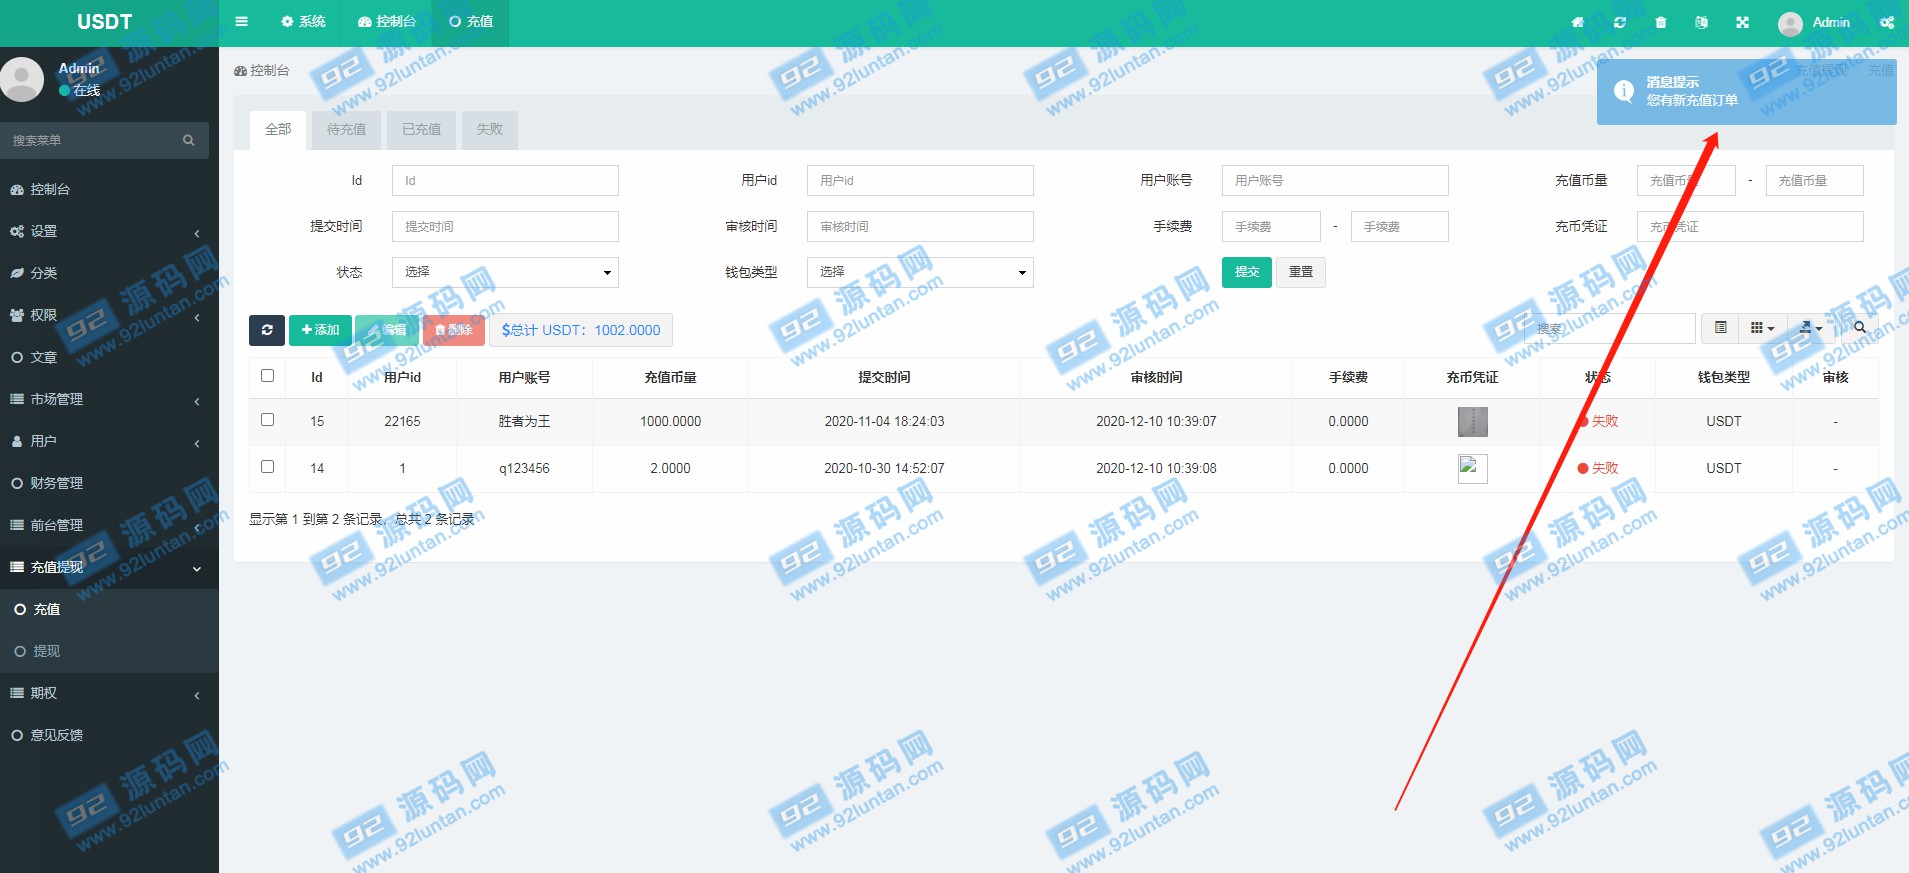The height and width of the screenshot is (873, 1909).
Task: Open the language switch icon
Action: click(1701, 22)
